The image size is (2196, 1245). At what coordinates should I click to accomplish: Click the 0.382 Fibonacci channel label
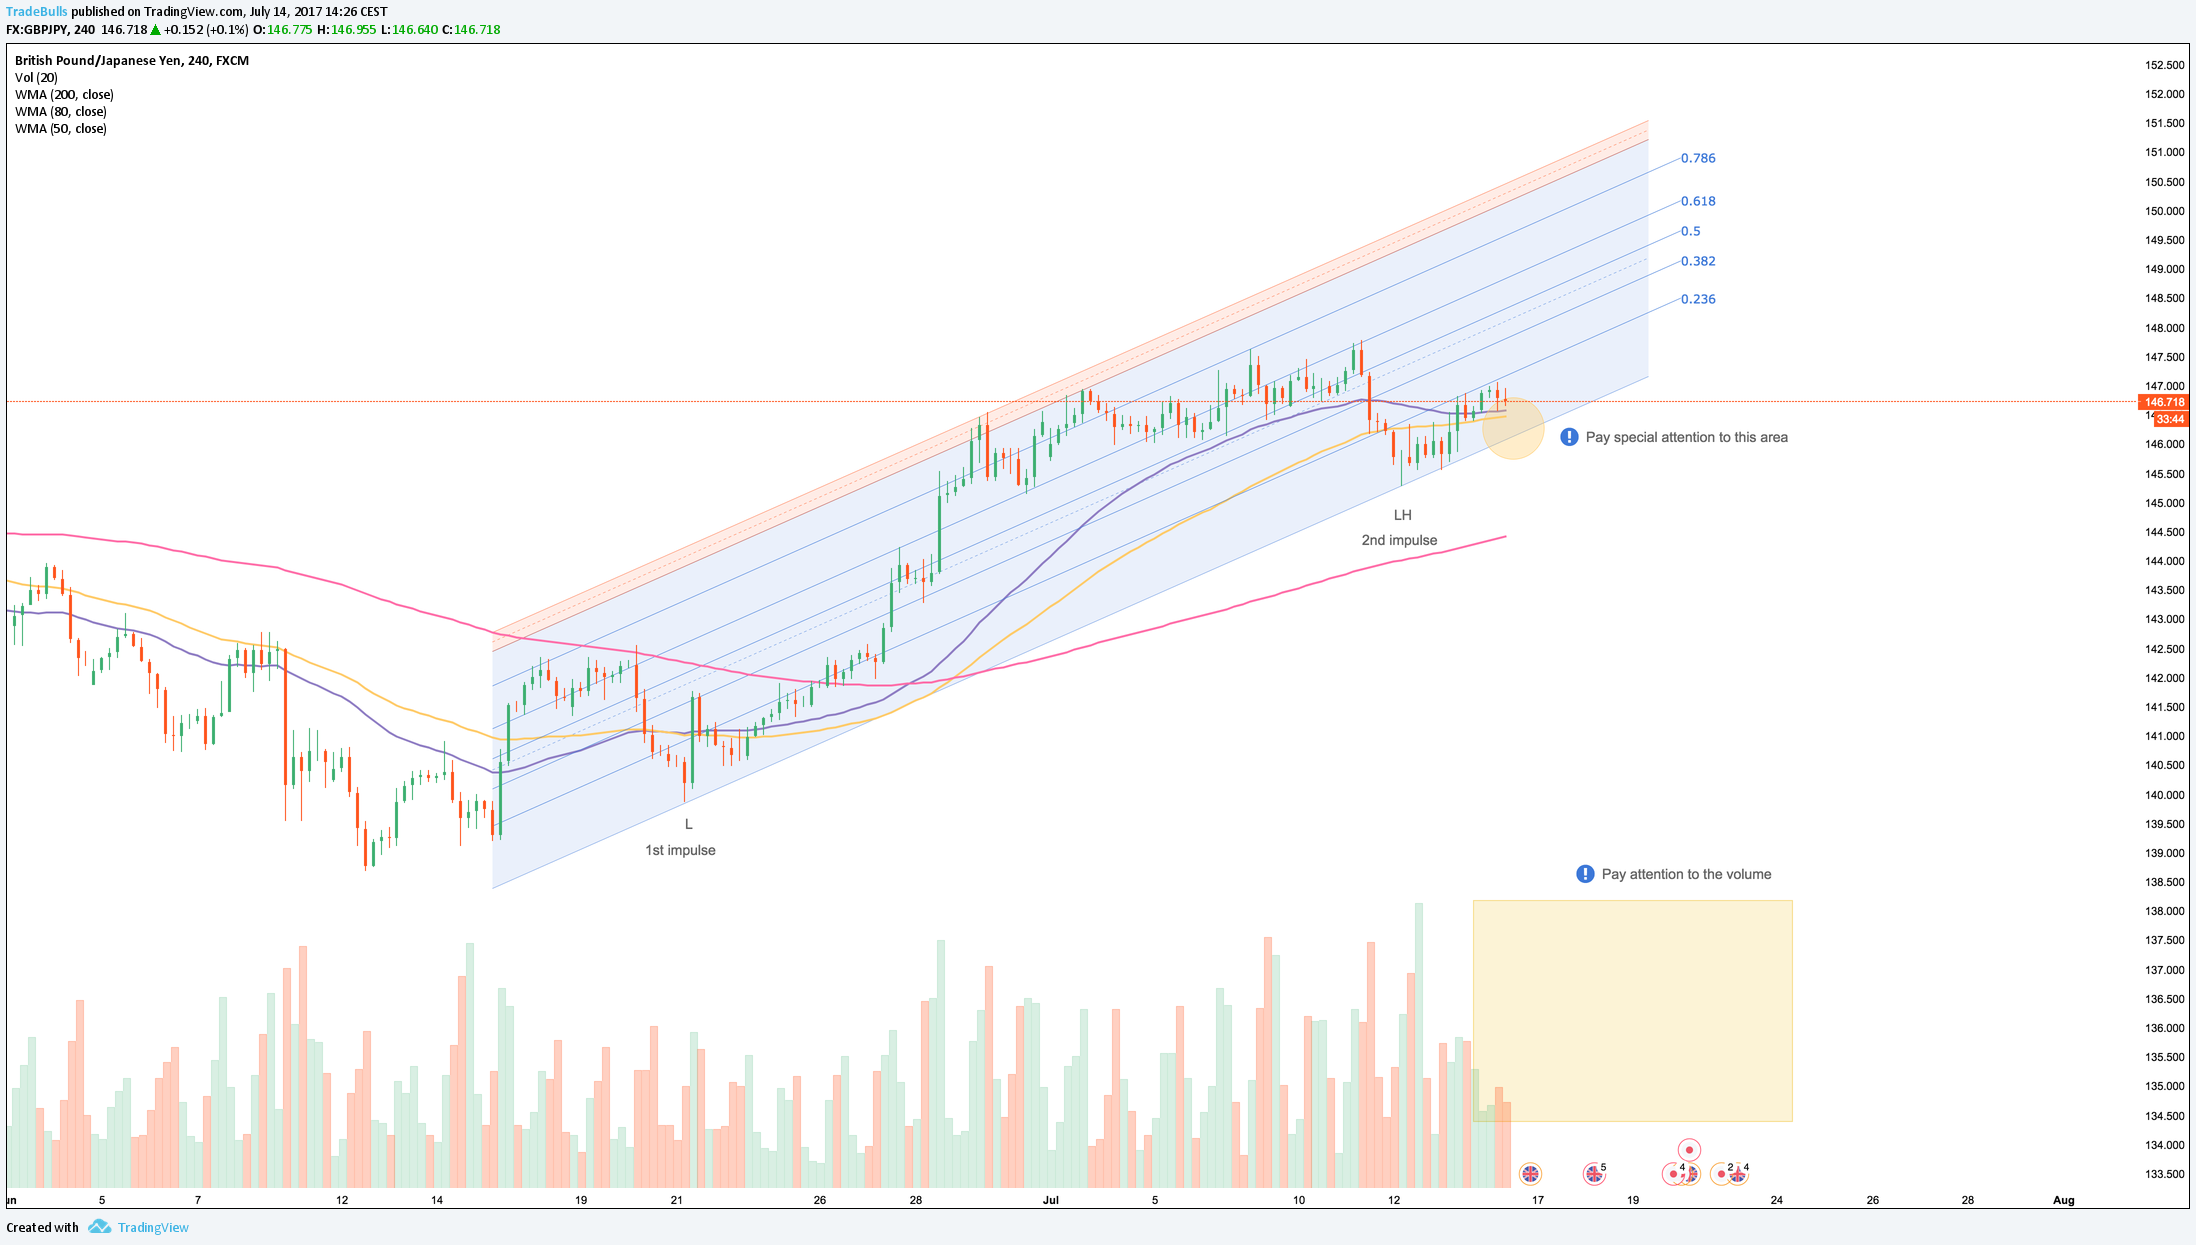(x=1698, y=261)
